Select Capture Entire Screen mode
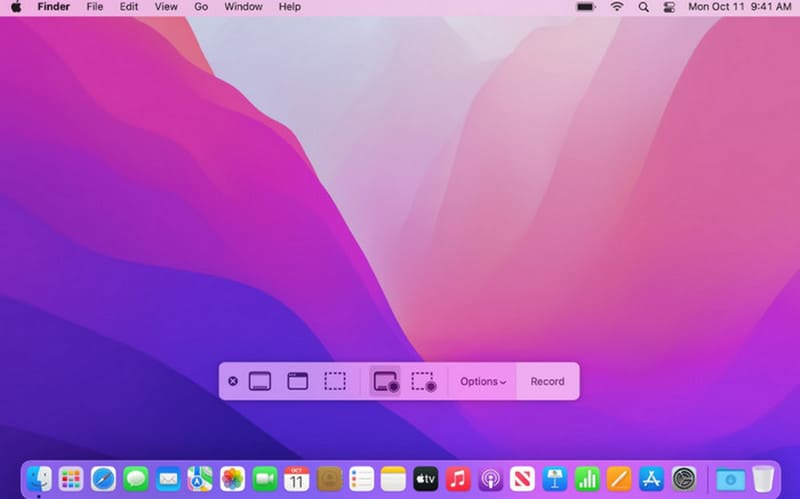Viewport: 800px width, 499px height. click(260, 381)
